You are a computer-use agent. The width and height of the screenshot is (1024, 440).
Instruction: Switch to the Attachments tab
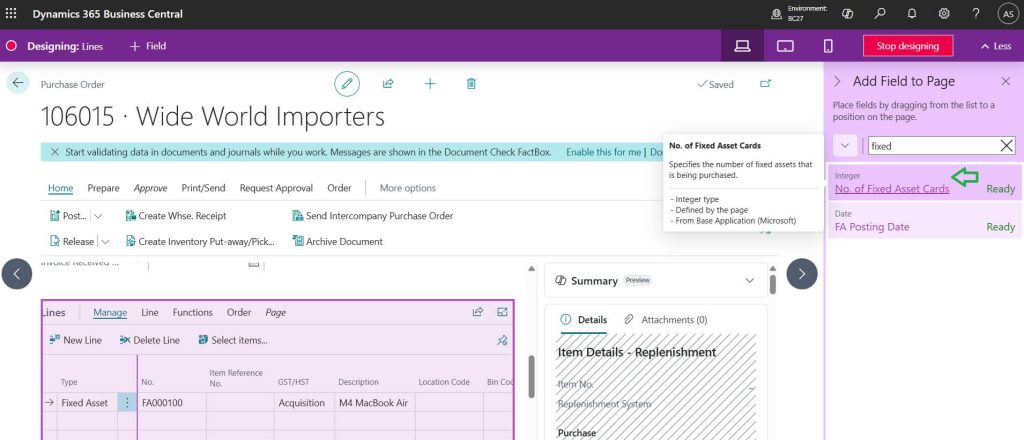[x=665, y=320]
